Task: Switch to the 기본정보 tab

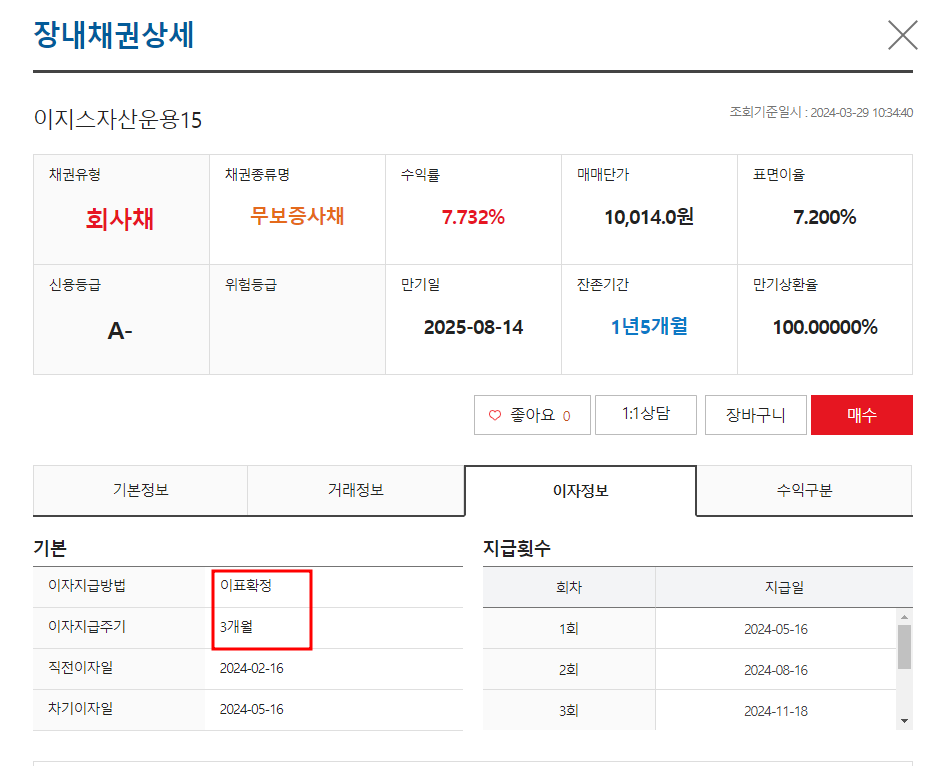Action: pos(140,490)
